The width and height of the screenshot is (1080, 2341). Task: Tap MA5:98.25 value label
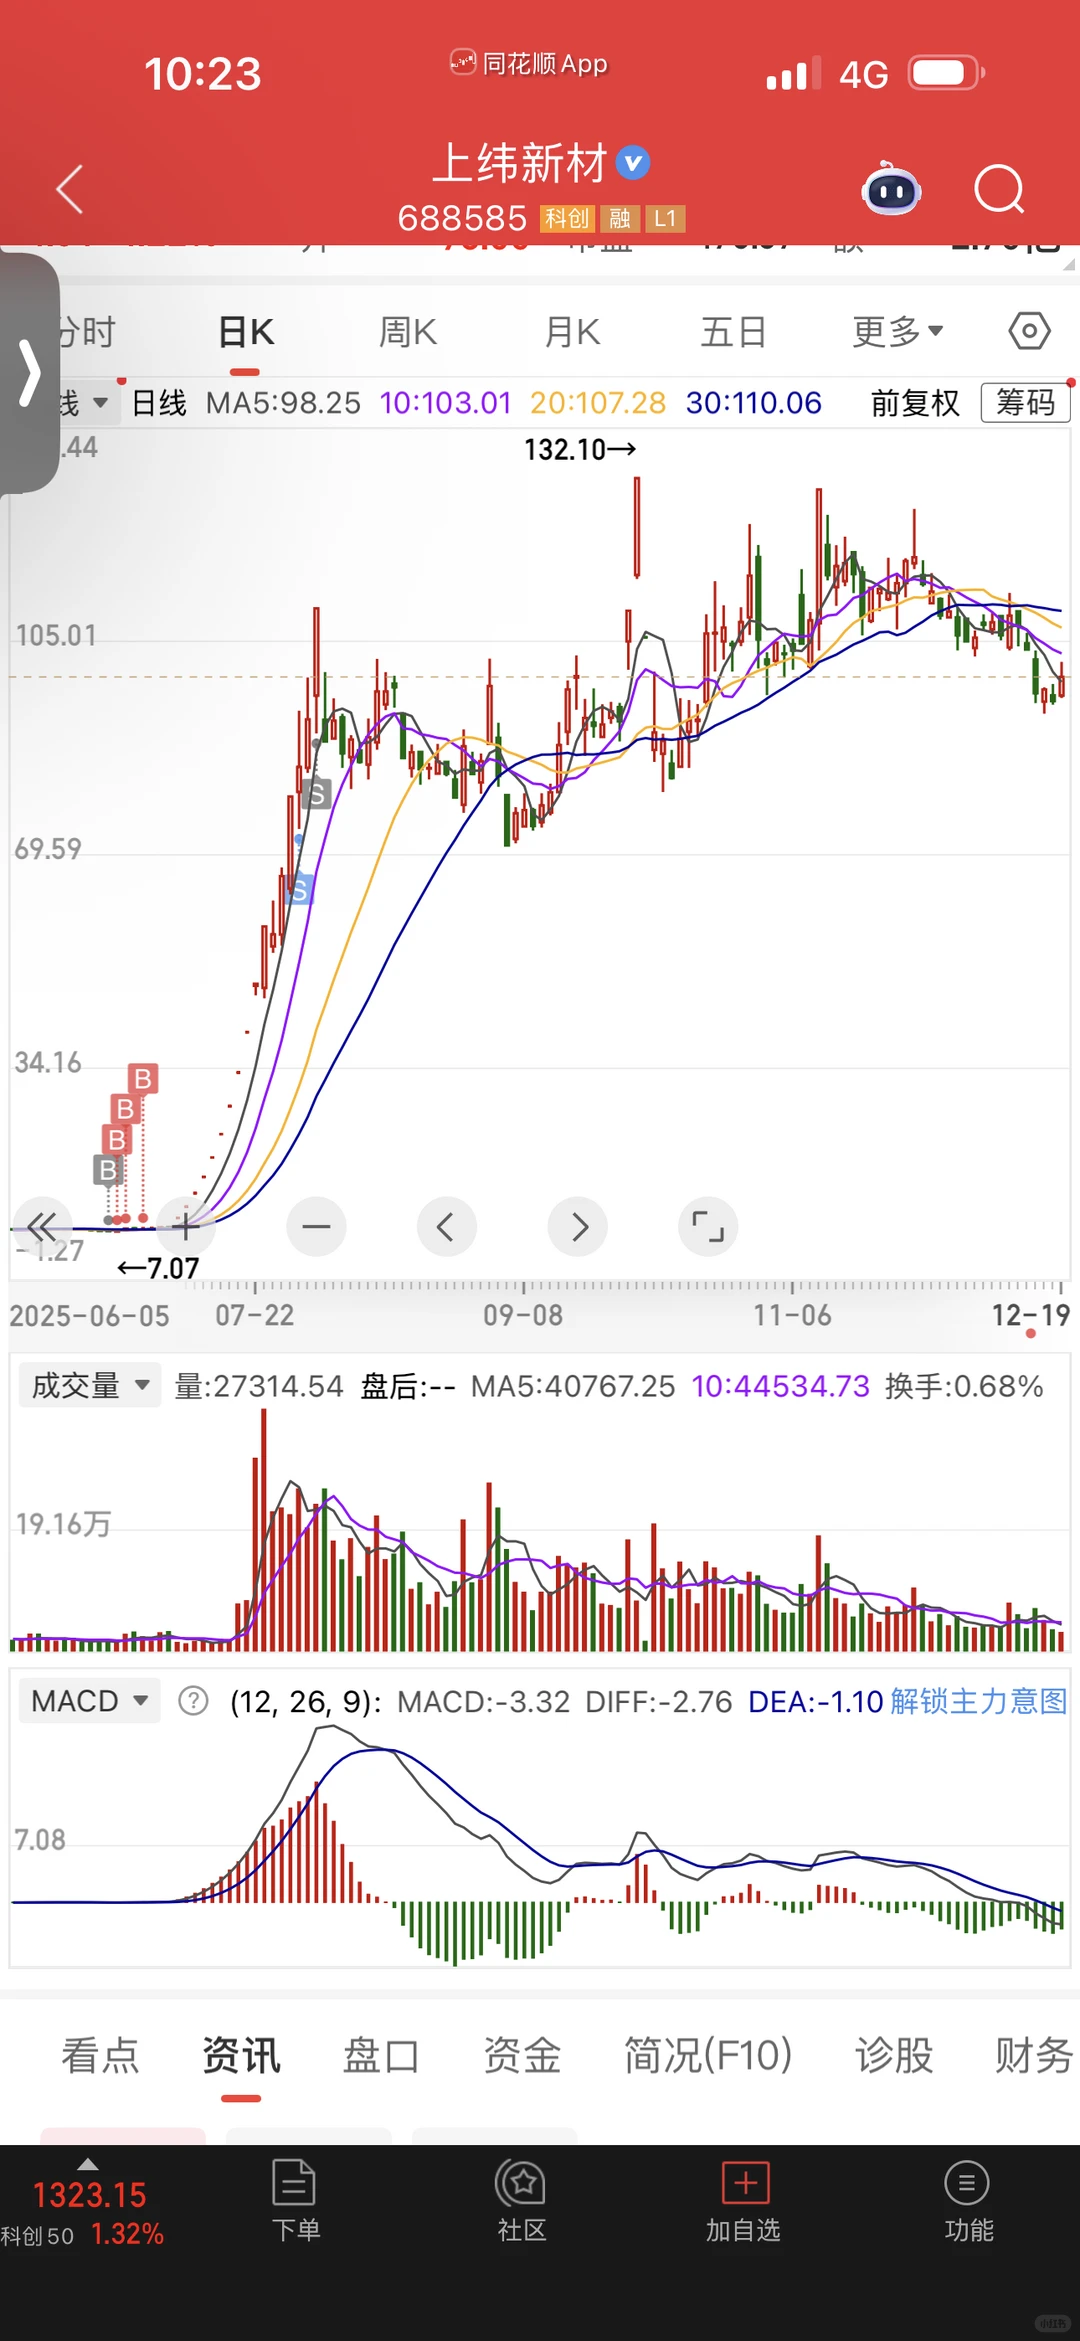(283, 403)
